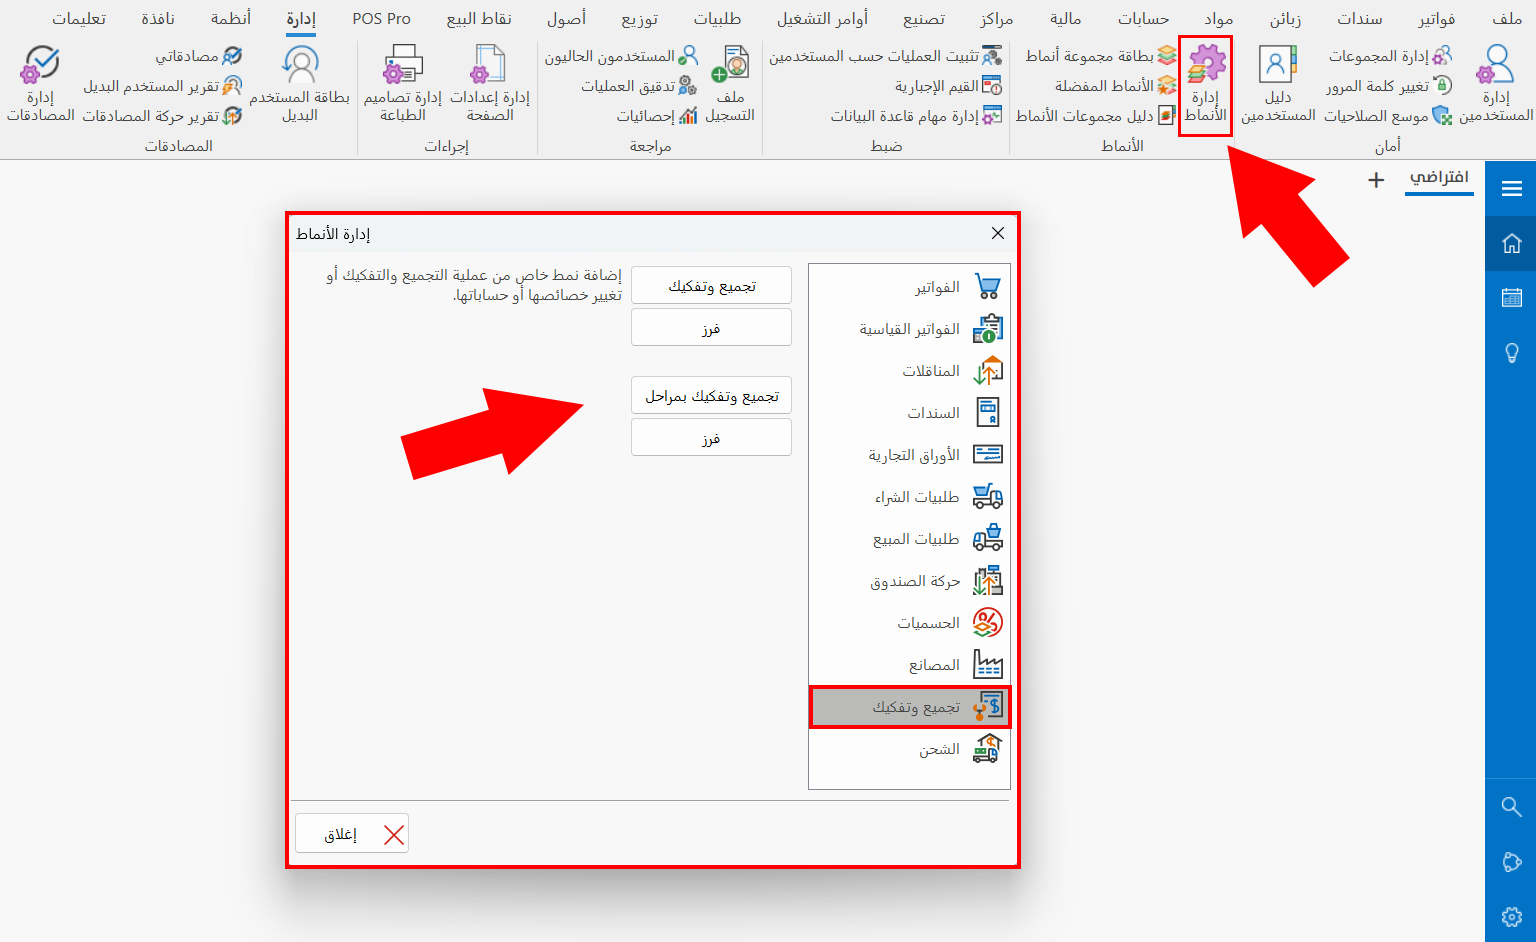
Task: Open بطاقة مجموعة أنماط
Action: click(x=1101, y=56)
